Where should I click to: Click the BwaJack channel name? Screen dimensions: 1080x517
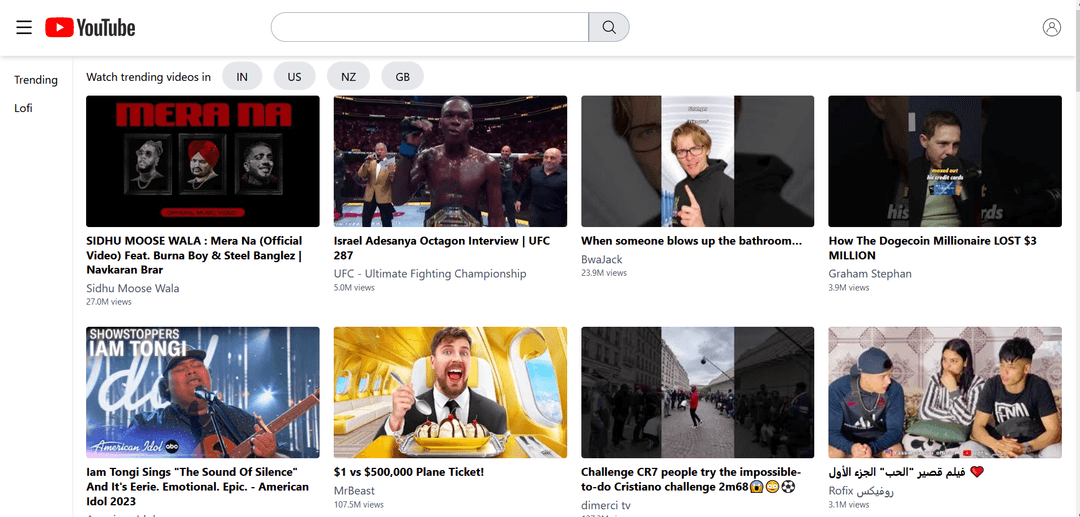(602, 259)
